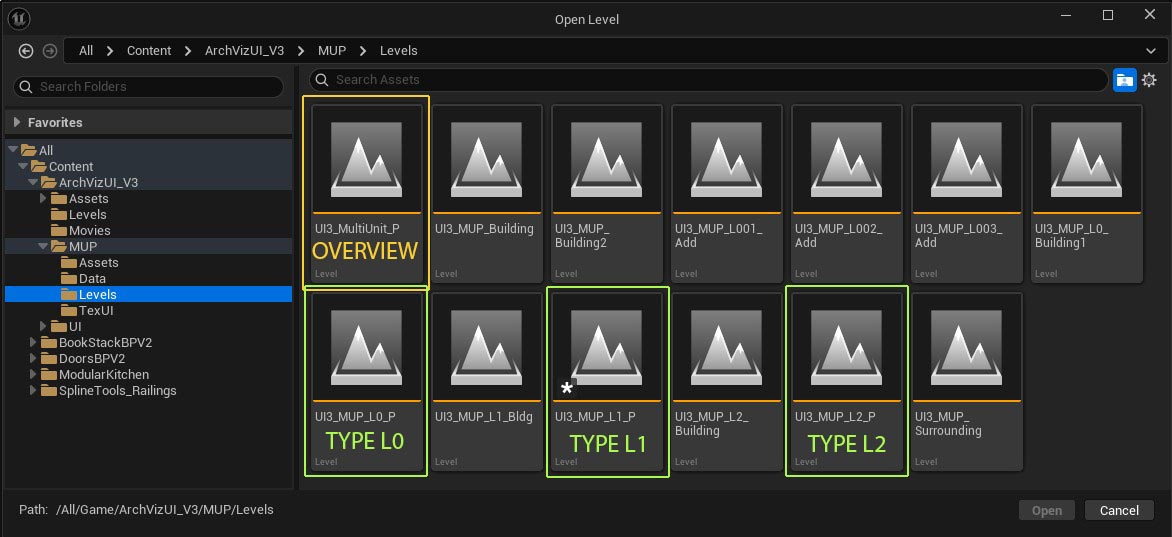
Task: Select Assets folder under MUP
Action: coord(148,263)
